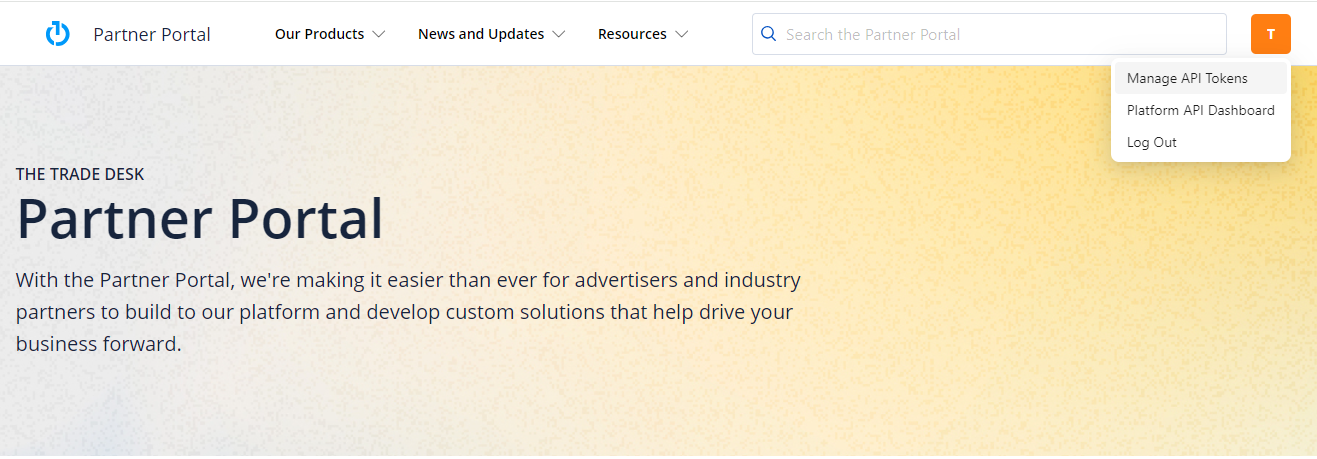Expand the chevron beside Resources
The width and height of the screenshot is (1317, 459).
coord(682,34)
